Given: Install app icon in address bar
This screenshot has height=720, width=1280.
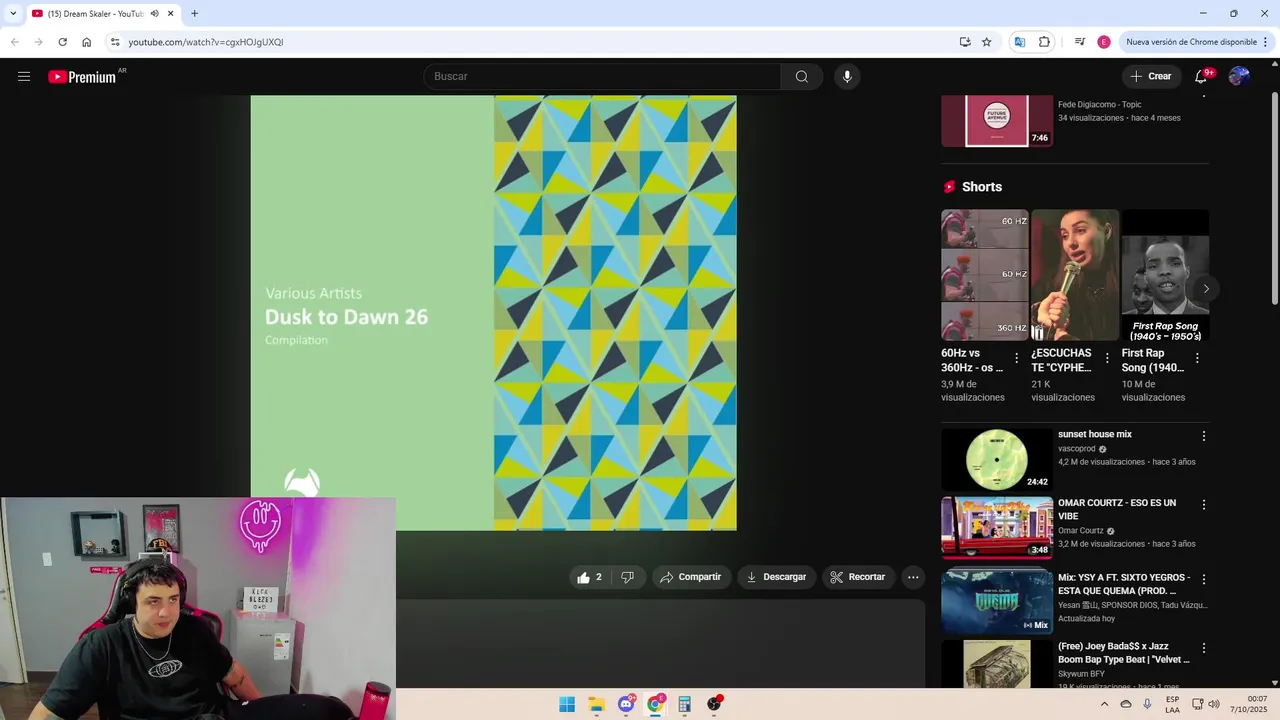Looking at the screenshot, I should coord(965,42).
